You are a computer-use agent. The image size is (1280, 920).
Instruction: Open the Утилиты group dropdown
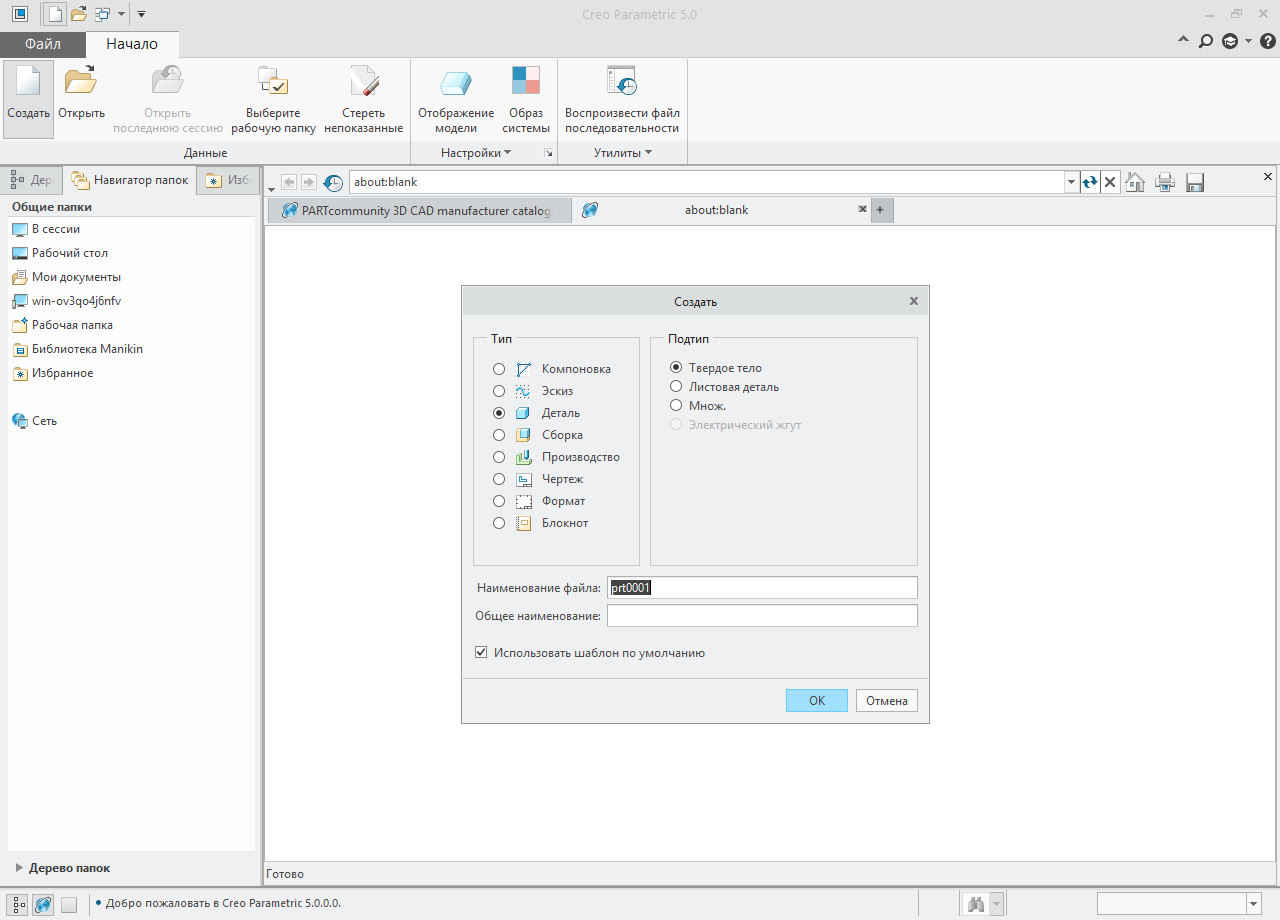coord(622,153)
